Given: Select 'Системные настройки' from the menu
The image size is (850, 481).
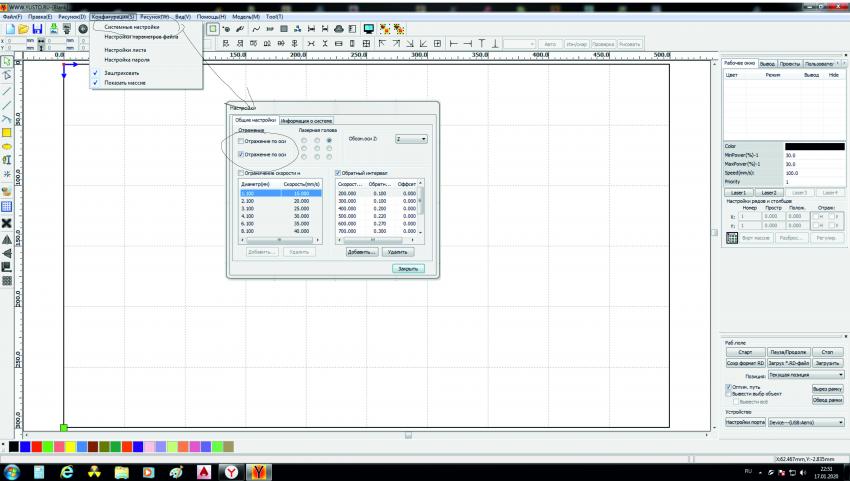Looking at the screenshot, I should [131, 27].
